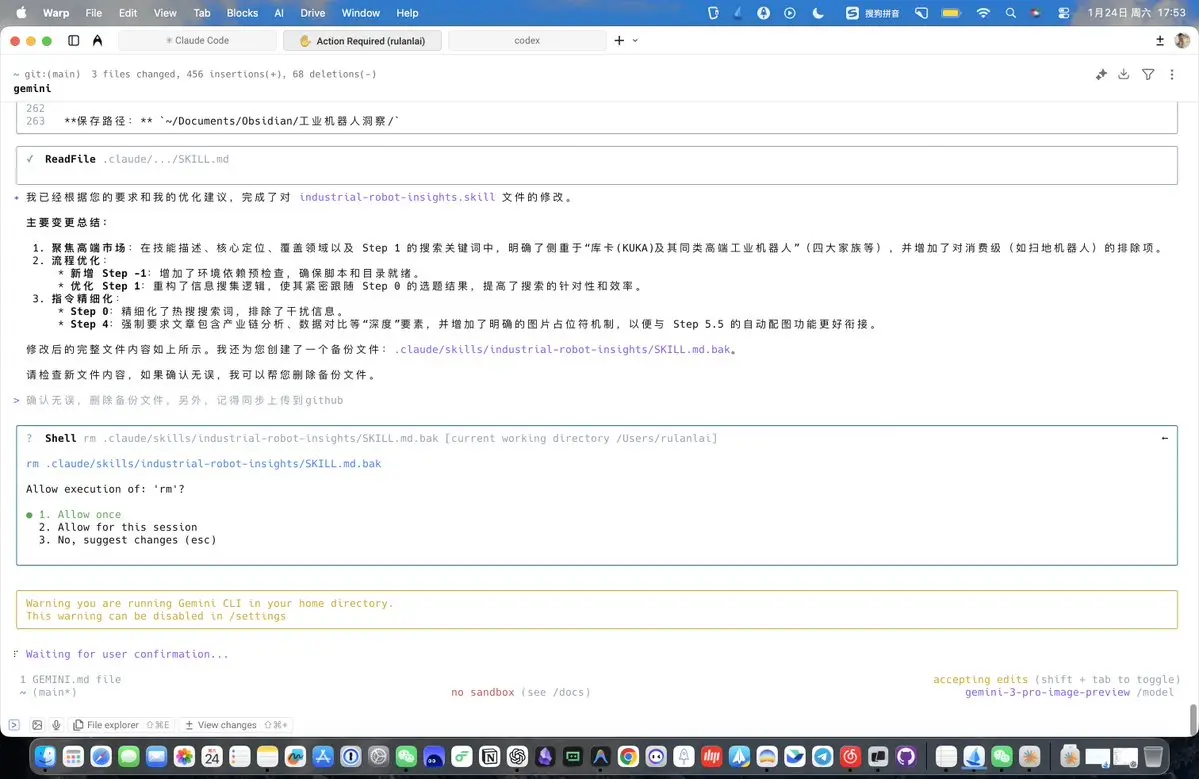Click ReadFile .claude/.../SKILL.md row
Screen dimensions: 1199x779
click(x=596, y=165)
